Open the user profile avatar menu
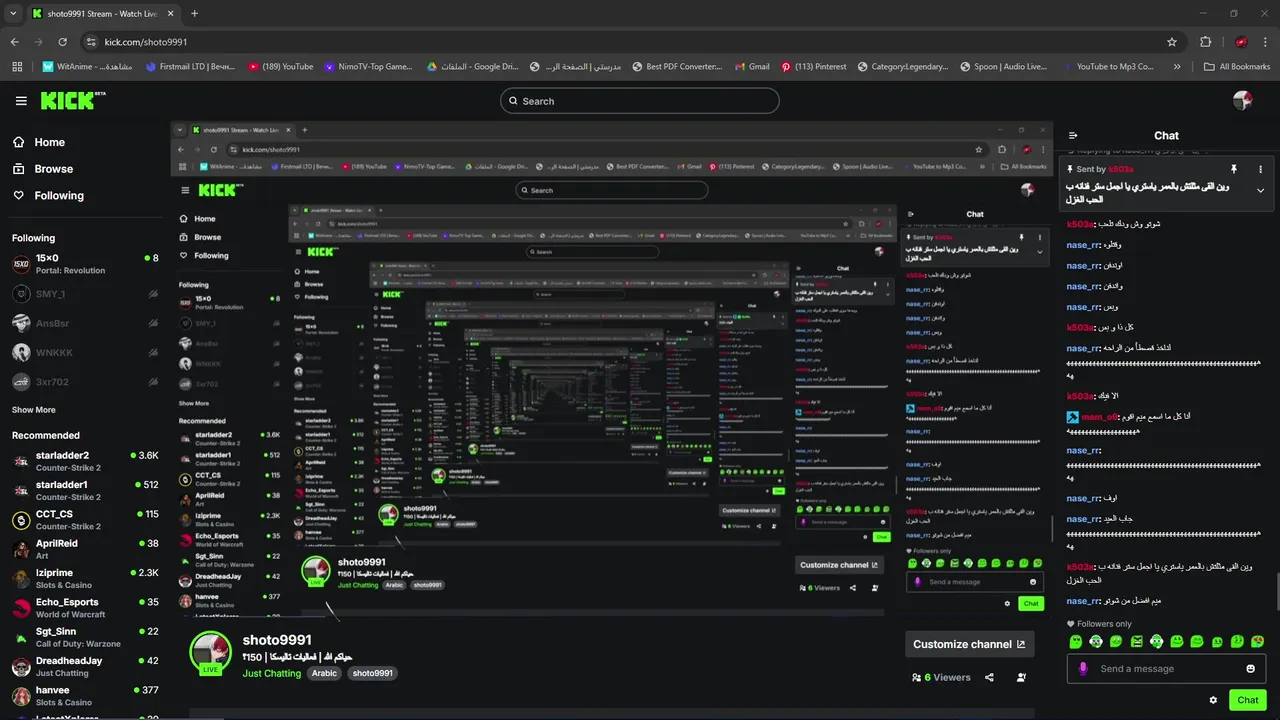Image resolution: width=1280 pixels, height=720 pixels. [1243, 101]
